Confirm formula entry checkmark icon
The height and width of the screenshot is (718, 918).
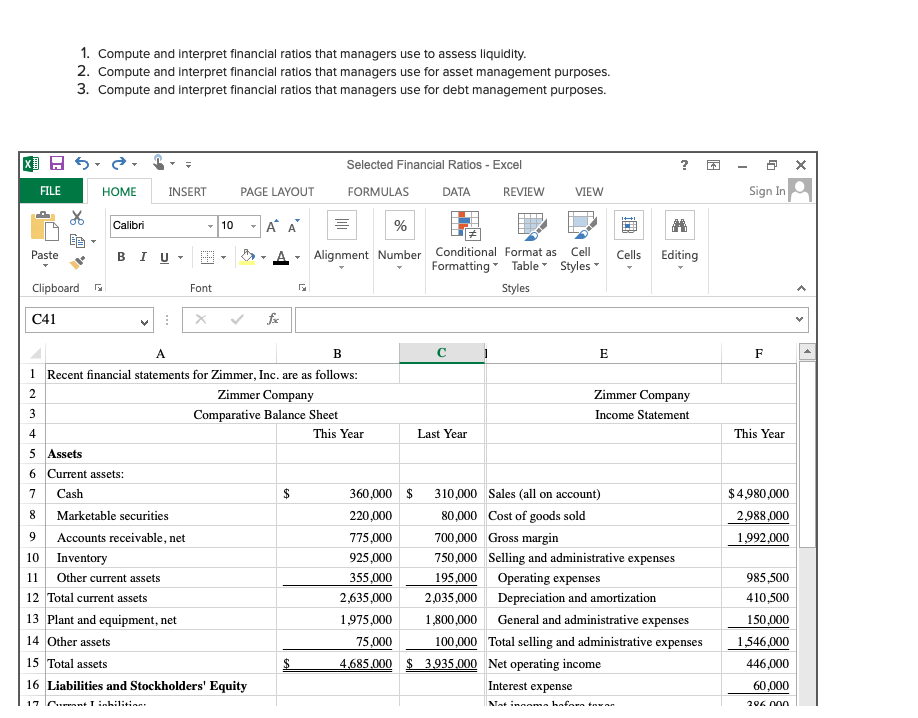237,319
